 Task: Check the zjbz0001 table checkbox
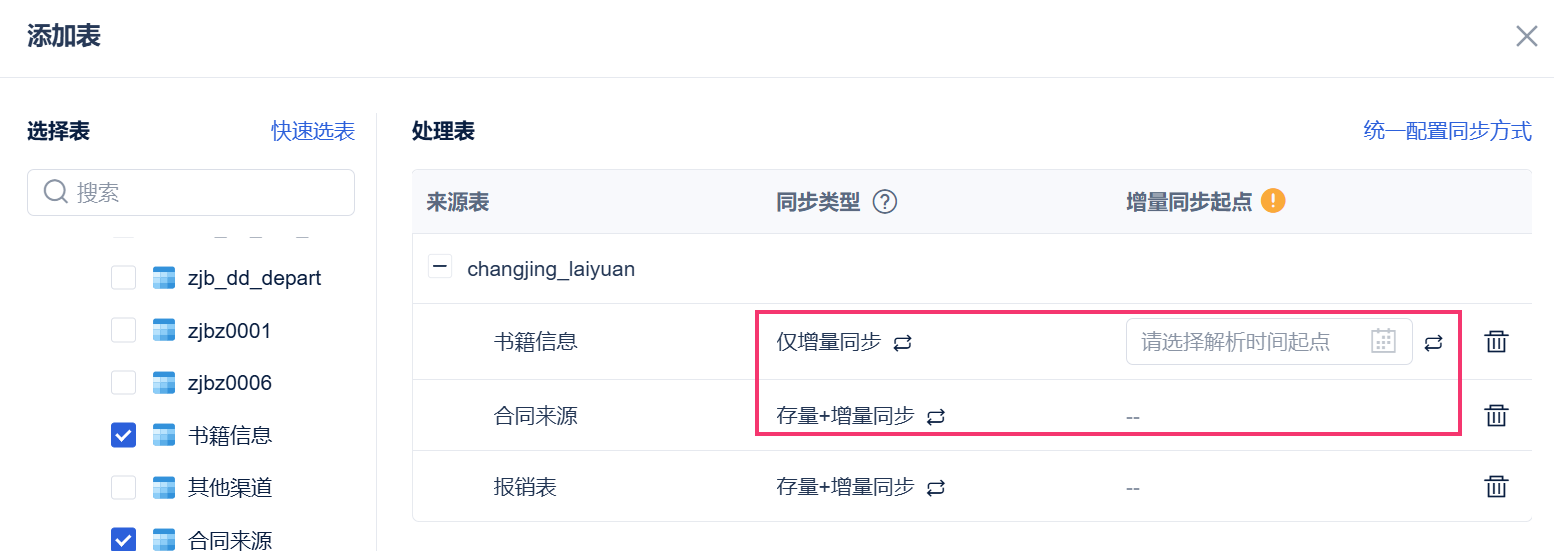(x=123, y=330)
